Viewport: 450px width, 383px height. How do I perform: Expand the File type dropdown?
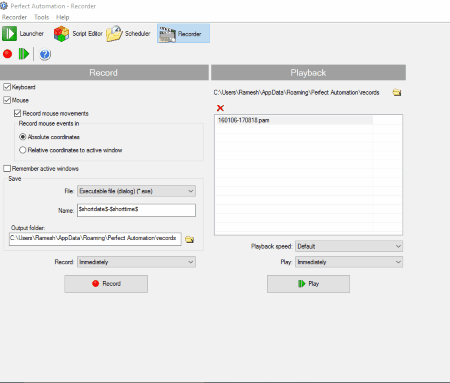tap(136, 191)
